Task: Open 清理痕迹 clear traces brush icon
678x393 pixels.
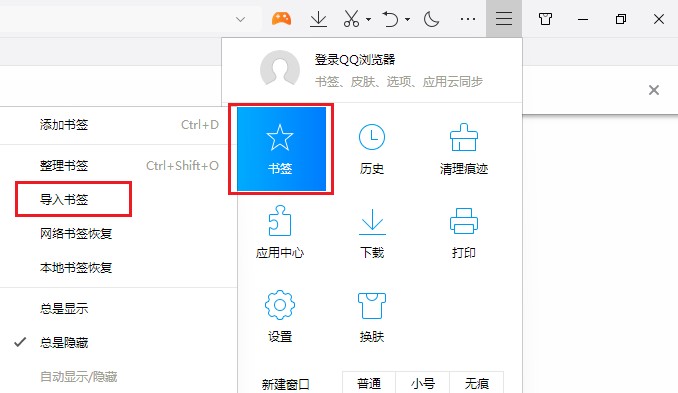Action: point(464,149)
